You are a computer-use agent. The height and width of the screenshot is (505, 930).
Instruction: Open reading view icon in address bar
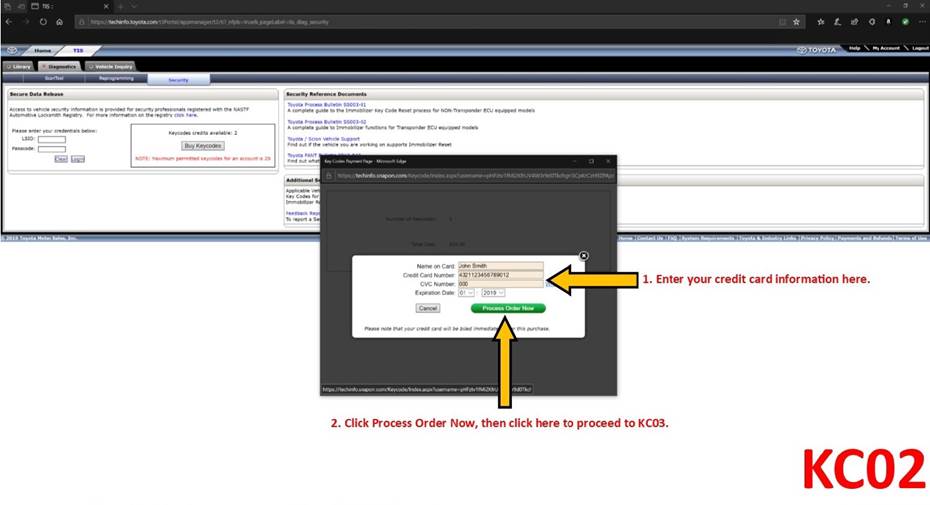click(x=782, y=22)
